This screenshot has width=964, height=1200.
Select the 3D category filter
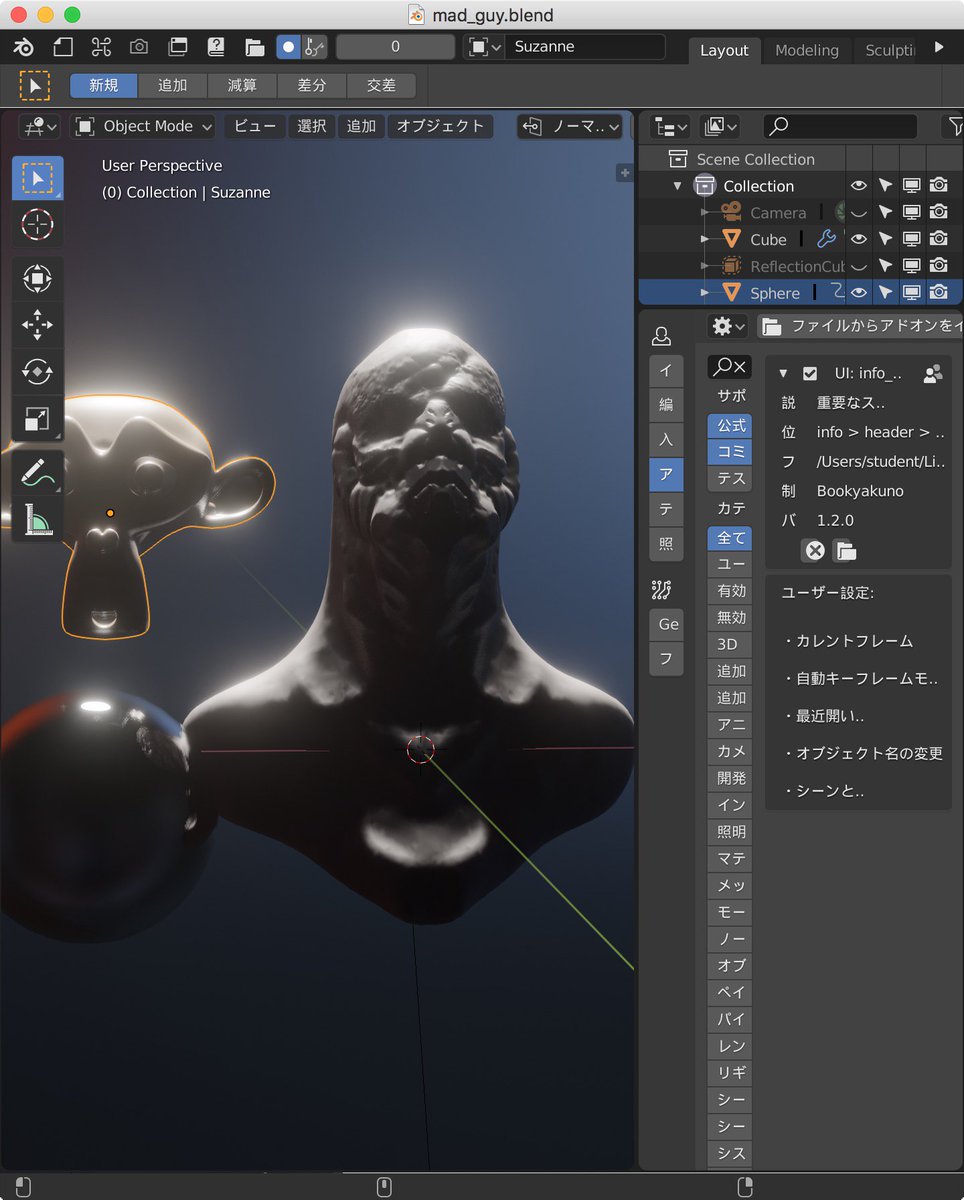pyautogui.click(x=731, y=644)
